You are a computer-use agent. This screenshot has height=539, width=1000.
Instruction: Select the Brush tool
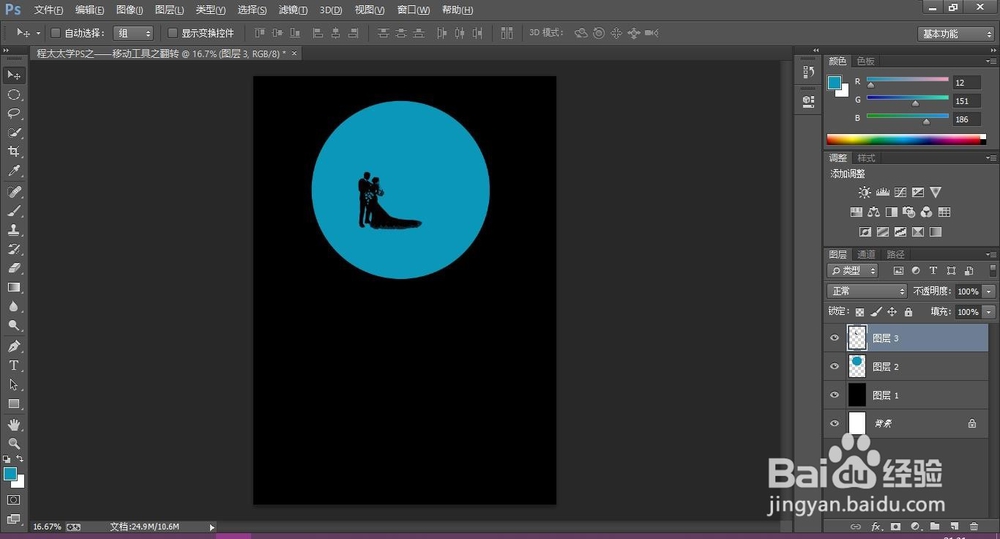(x=13, y=211)
